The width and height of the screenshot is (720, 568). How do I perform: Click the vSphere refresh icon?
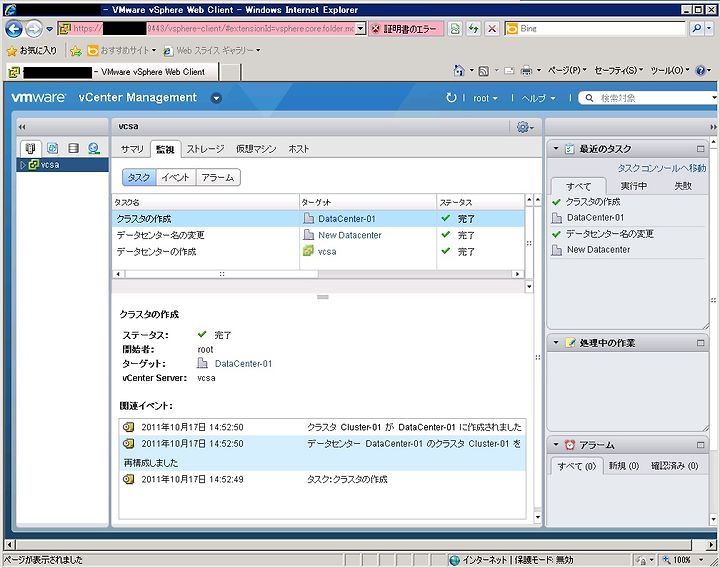click(x=451, y=97)
